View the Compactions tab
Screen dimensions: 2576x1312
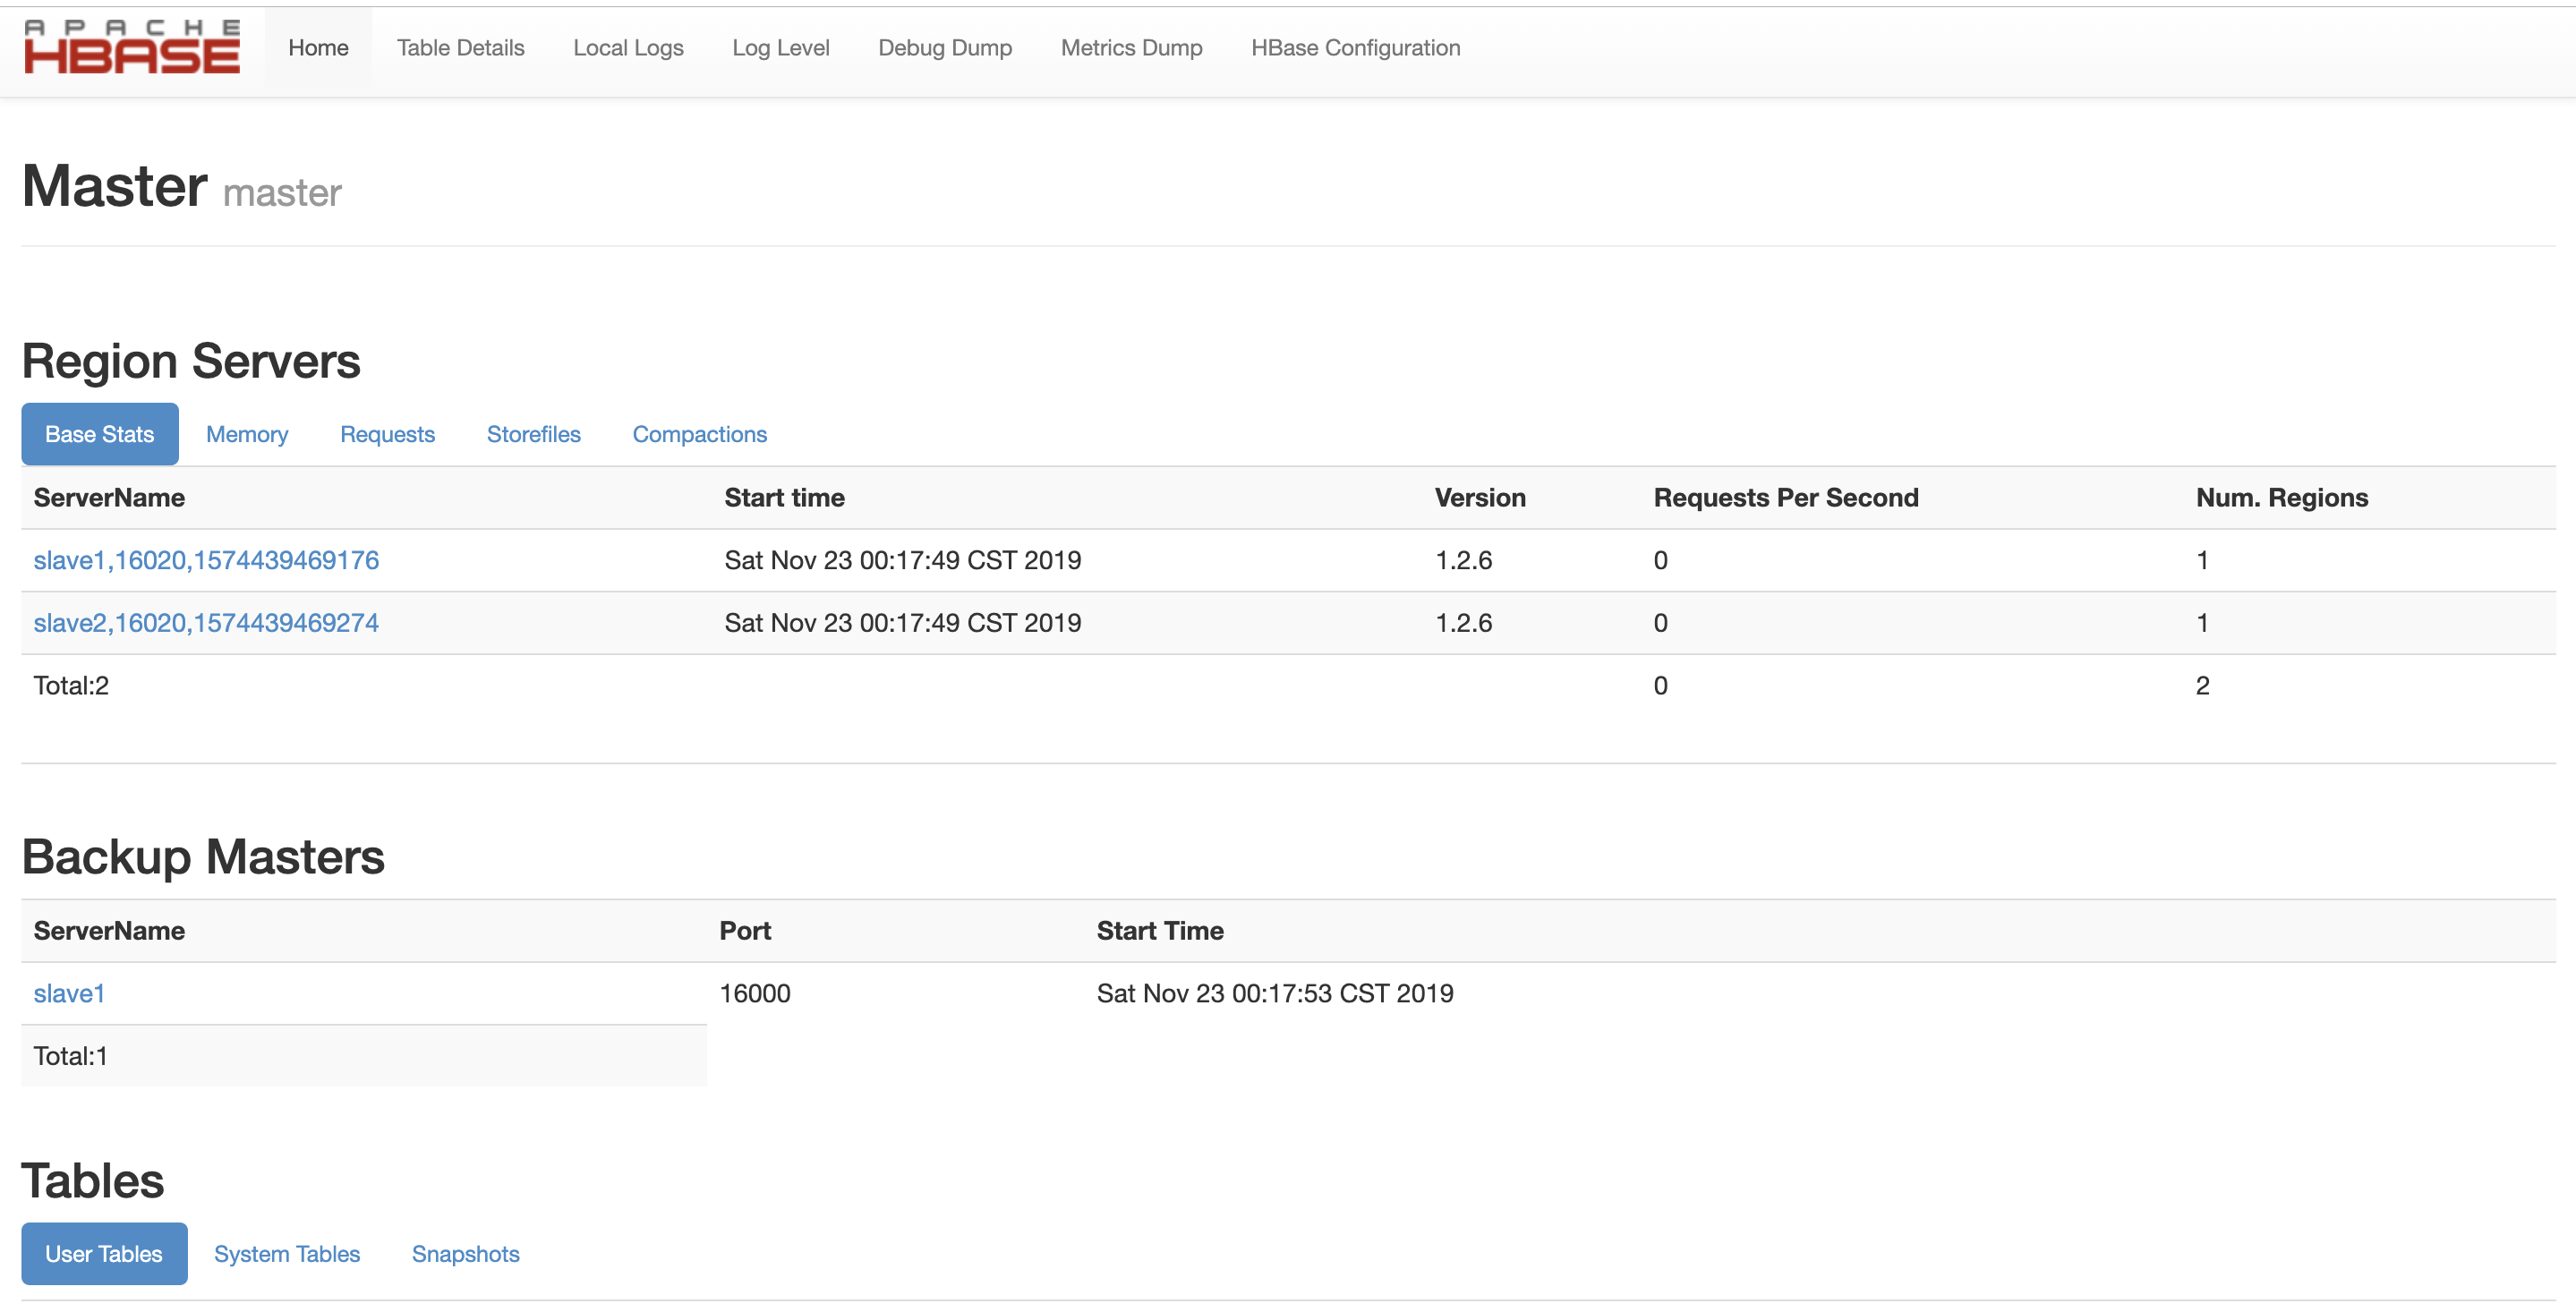(699, 434)
